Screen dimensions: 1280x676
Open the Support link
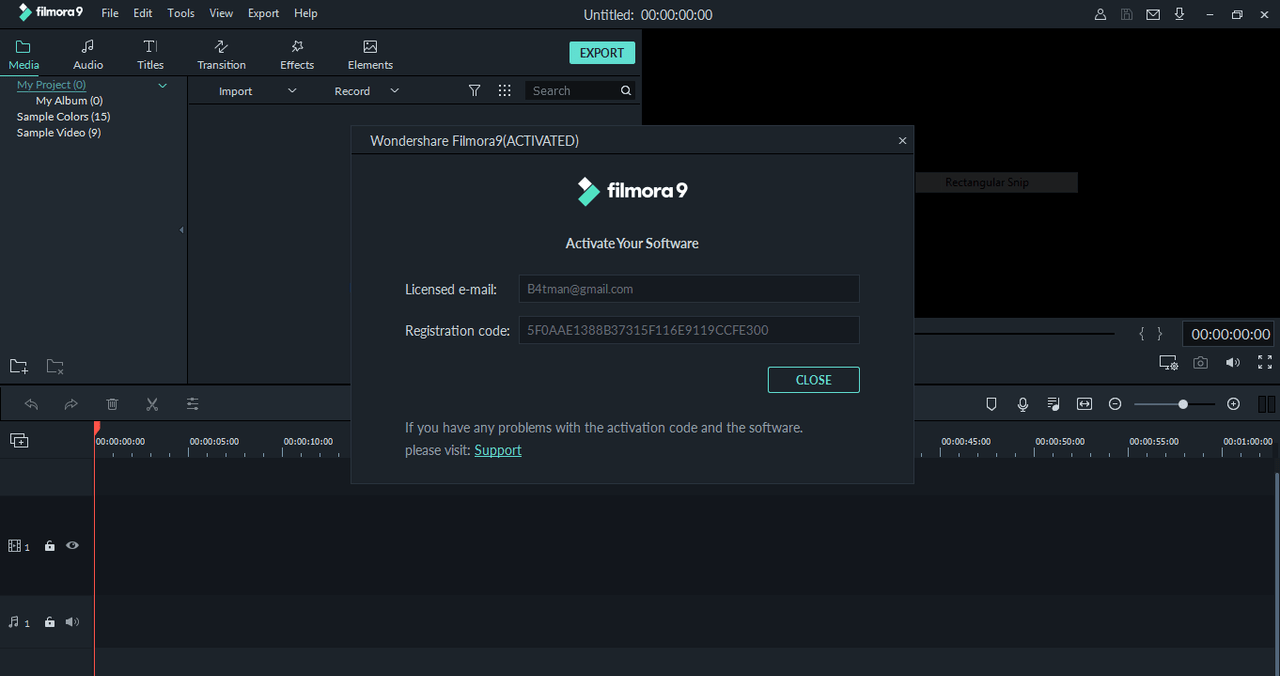coord(498,450)
